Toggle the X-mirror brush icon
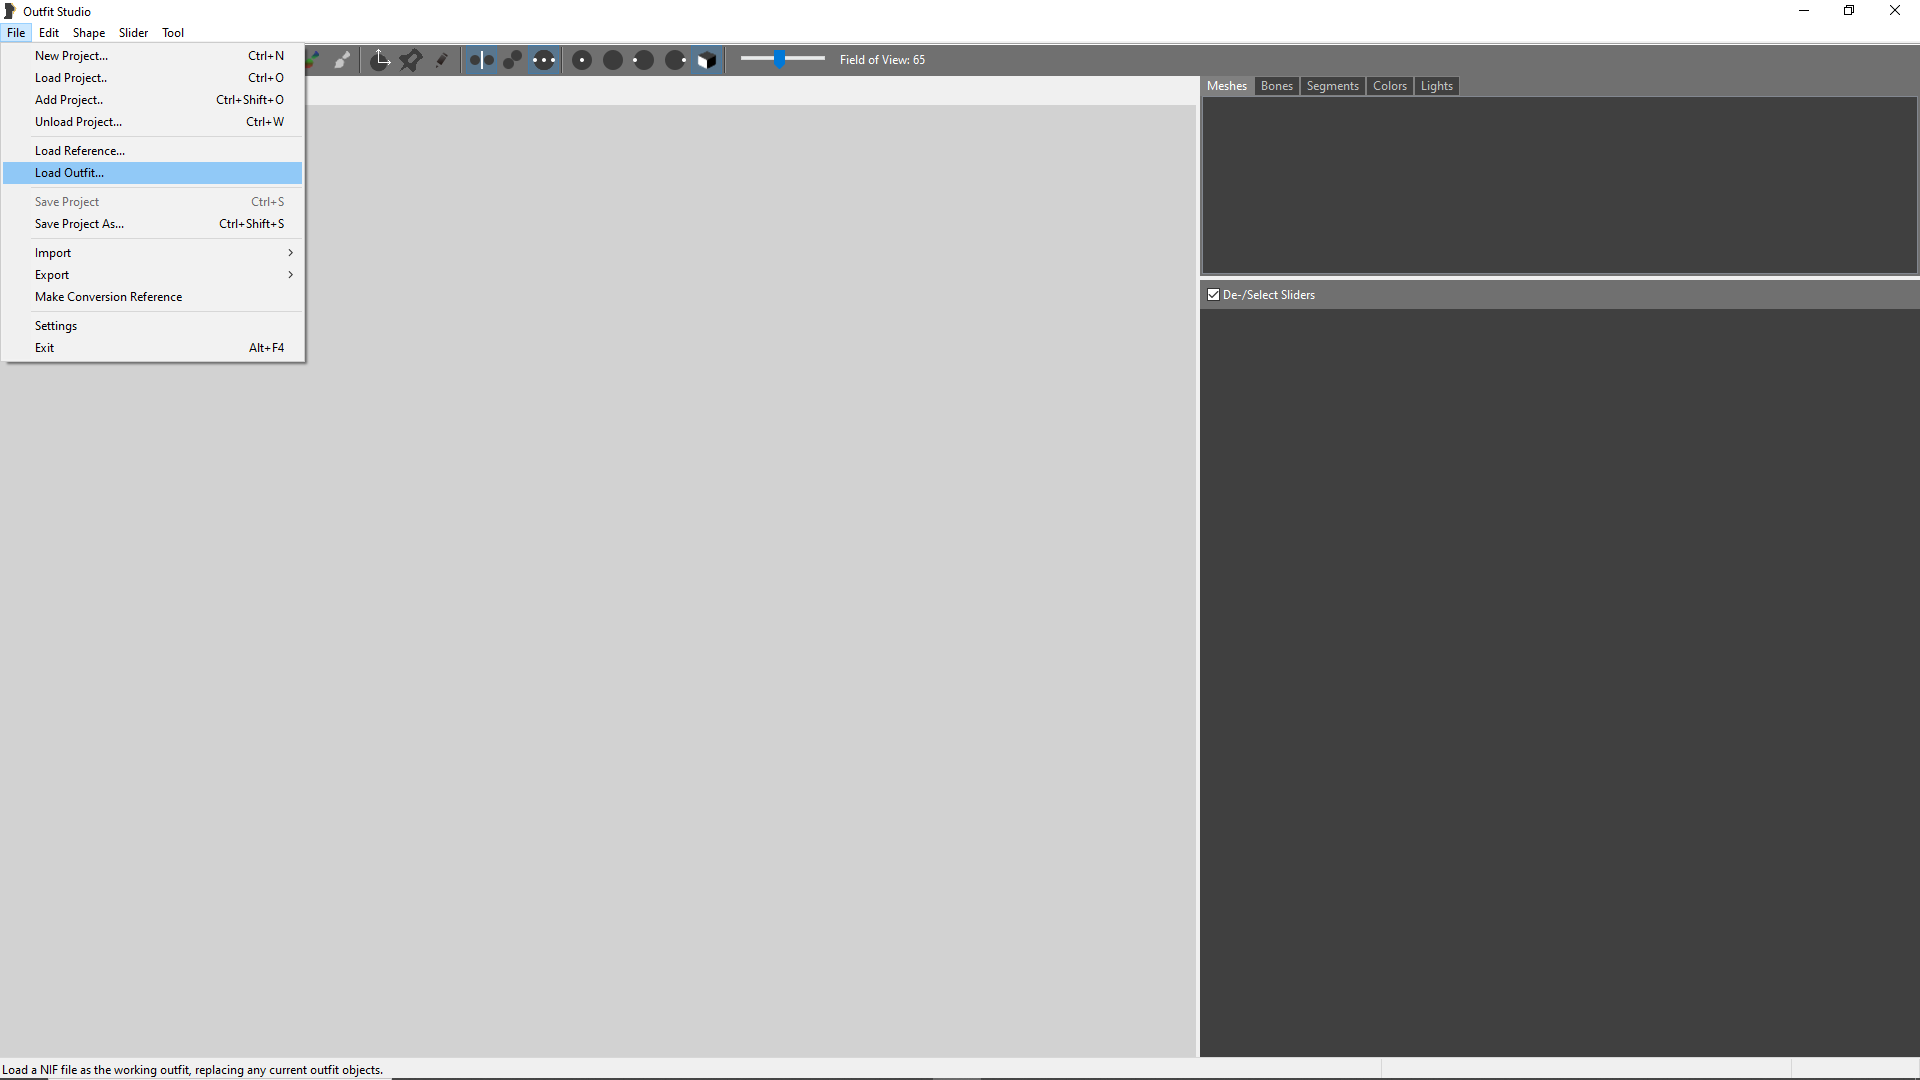Viewport: 1920px width, 1080px height. 481,60
